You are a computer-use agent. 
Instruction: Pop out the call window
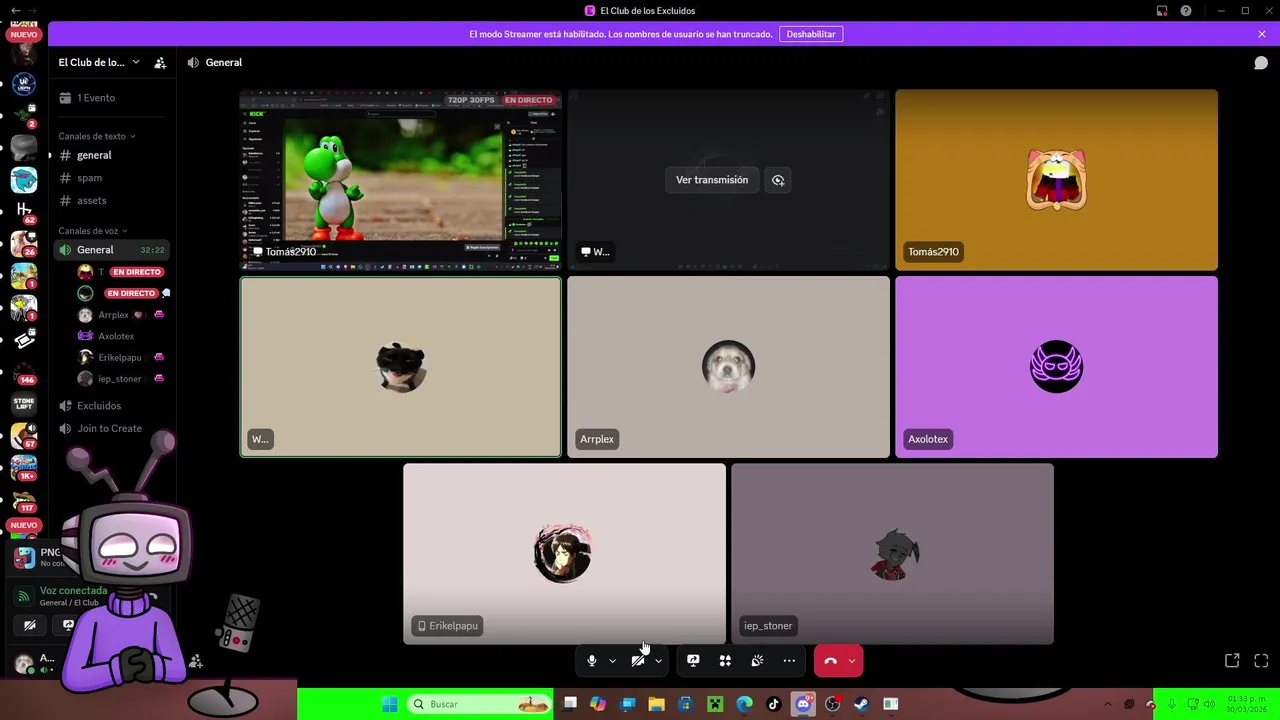click(x=1232, y=661)
